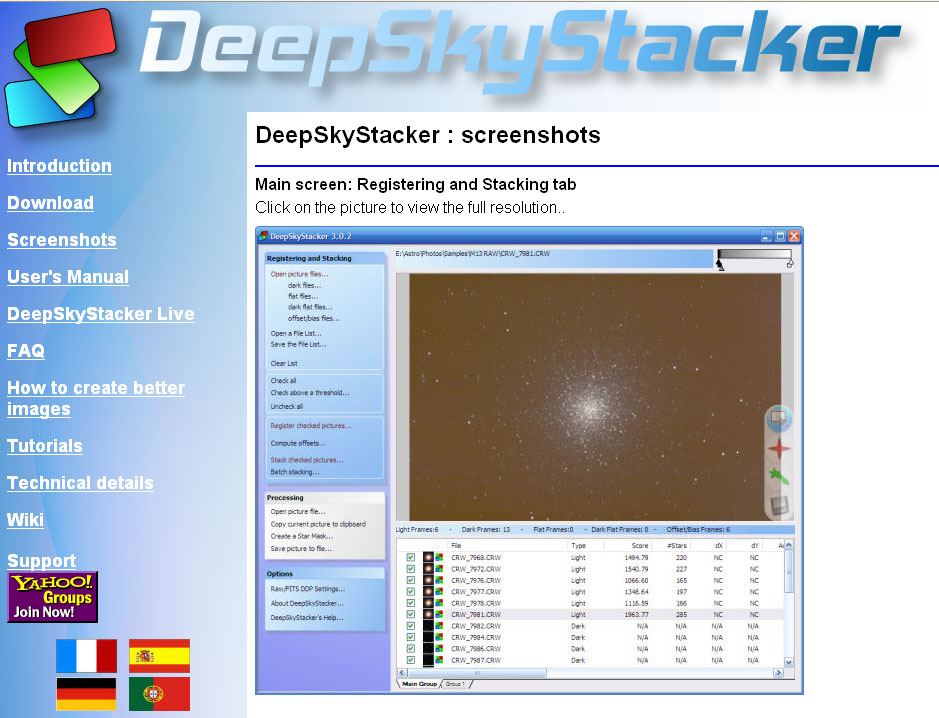Go to the User's Manual link

click(68, 277)
